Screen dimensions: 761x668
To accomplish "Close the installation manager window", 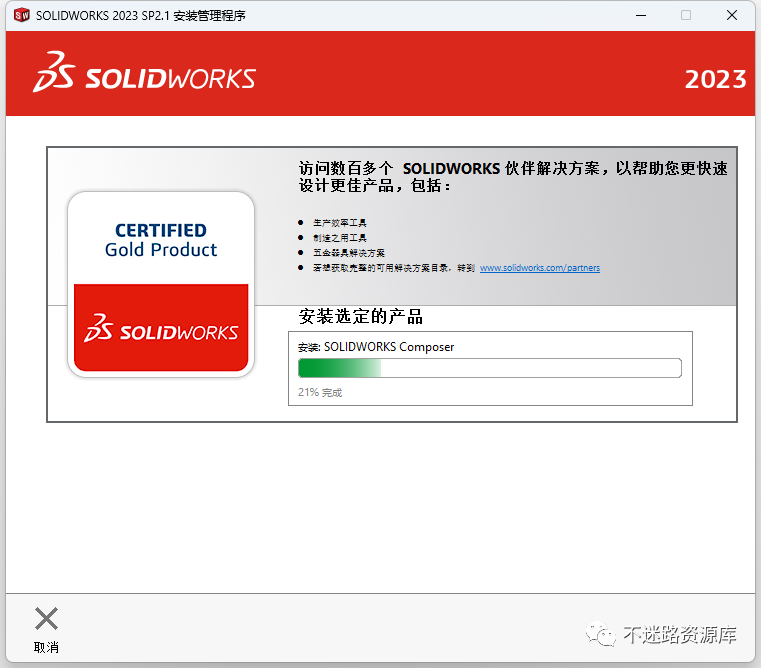I will coord(732,16).
